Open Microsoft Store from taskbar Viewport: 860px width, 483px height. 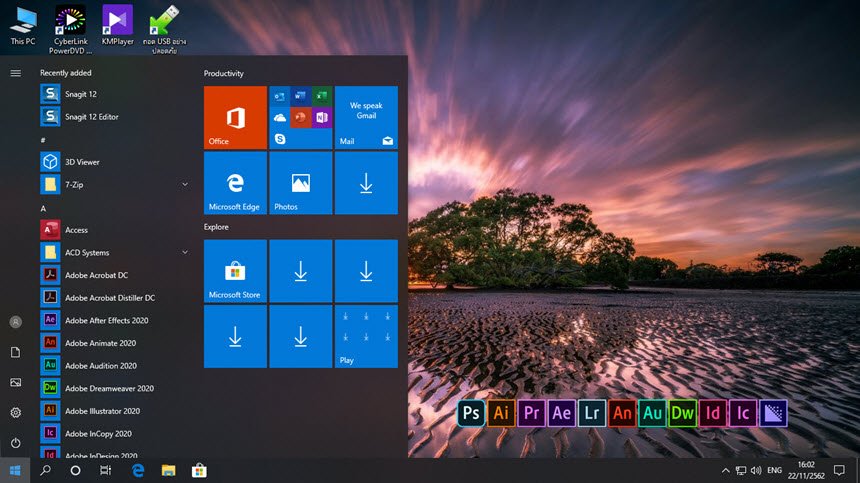[199, 470]
